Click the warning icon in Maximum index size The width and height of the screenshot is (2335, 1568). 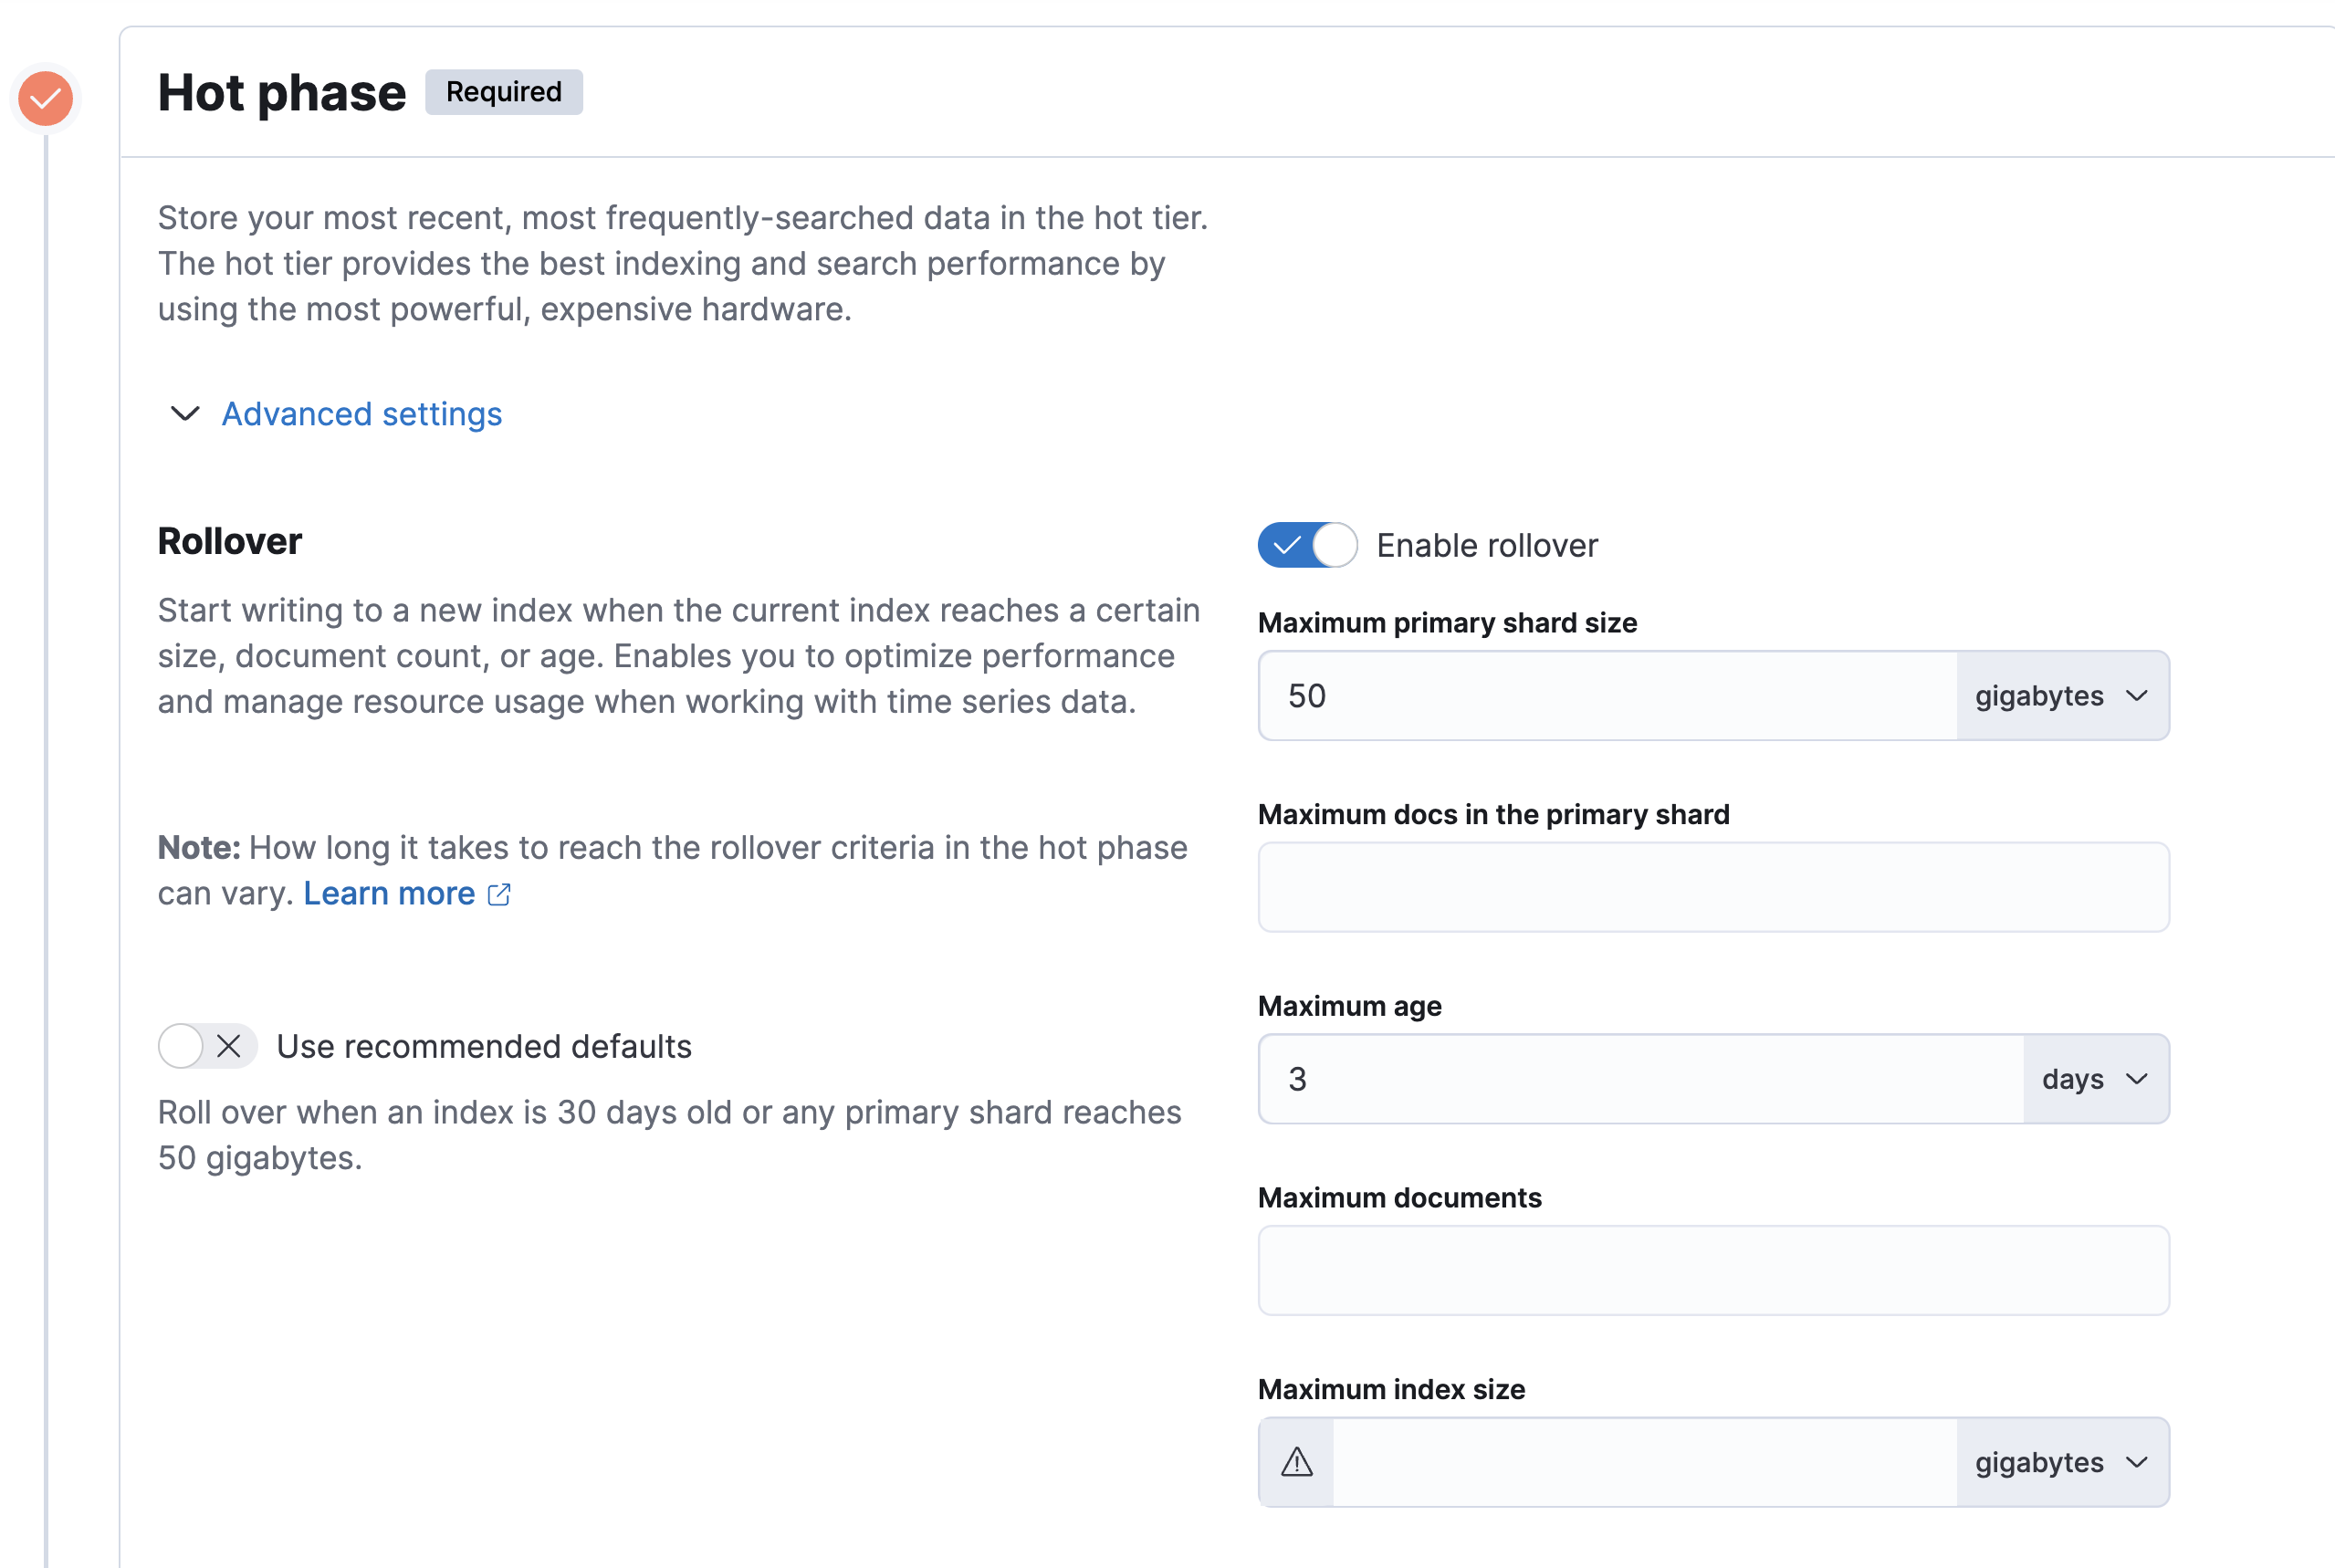pyautogui.click(x=1296, y=1462)
